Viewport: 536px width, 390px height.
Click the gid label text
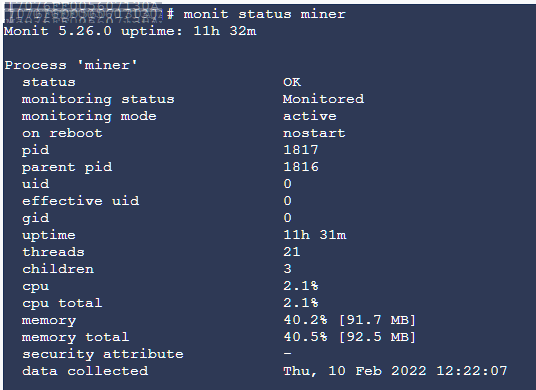click(36, 218)
